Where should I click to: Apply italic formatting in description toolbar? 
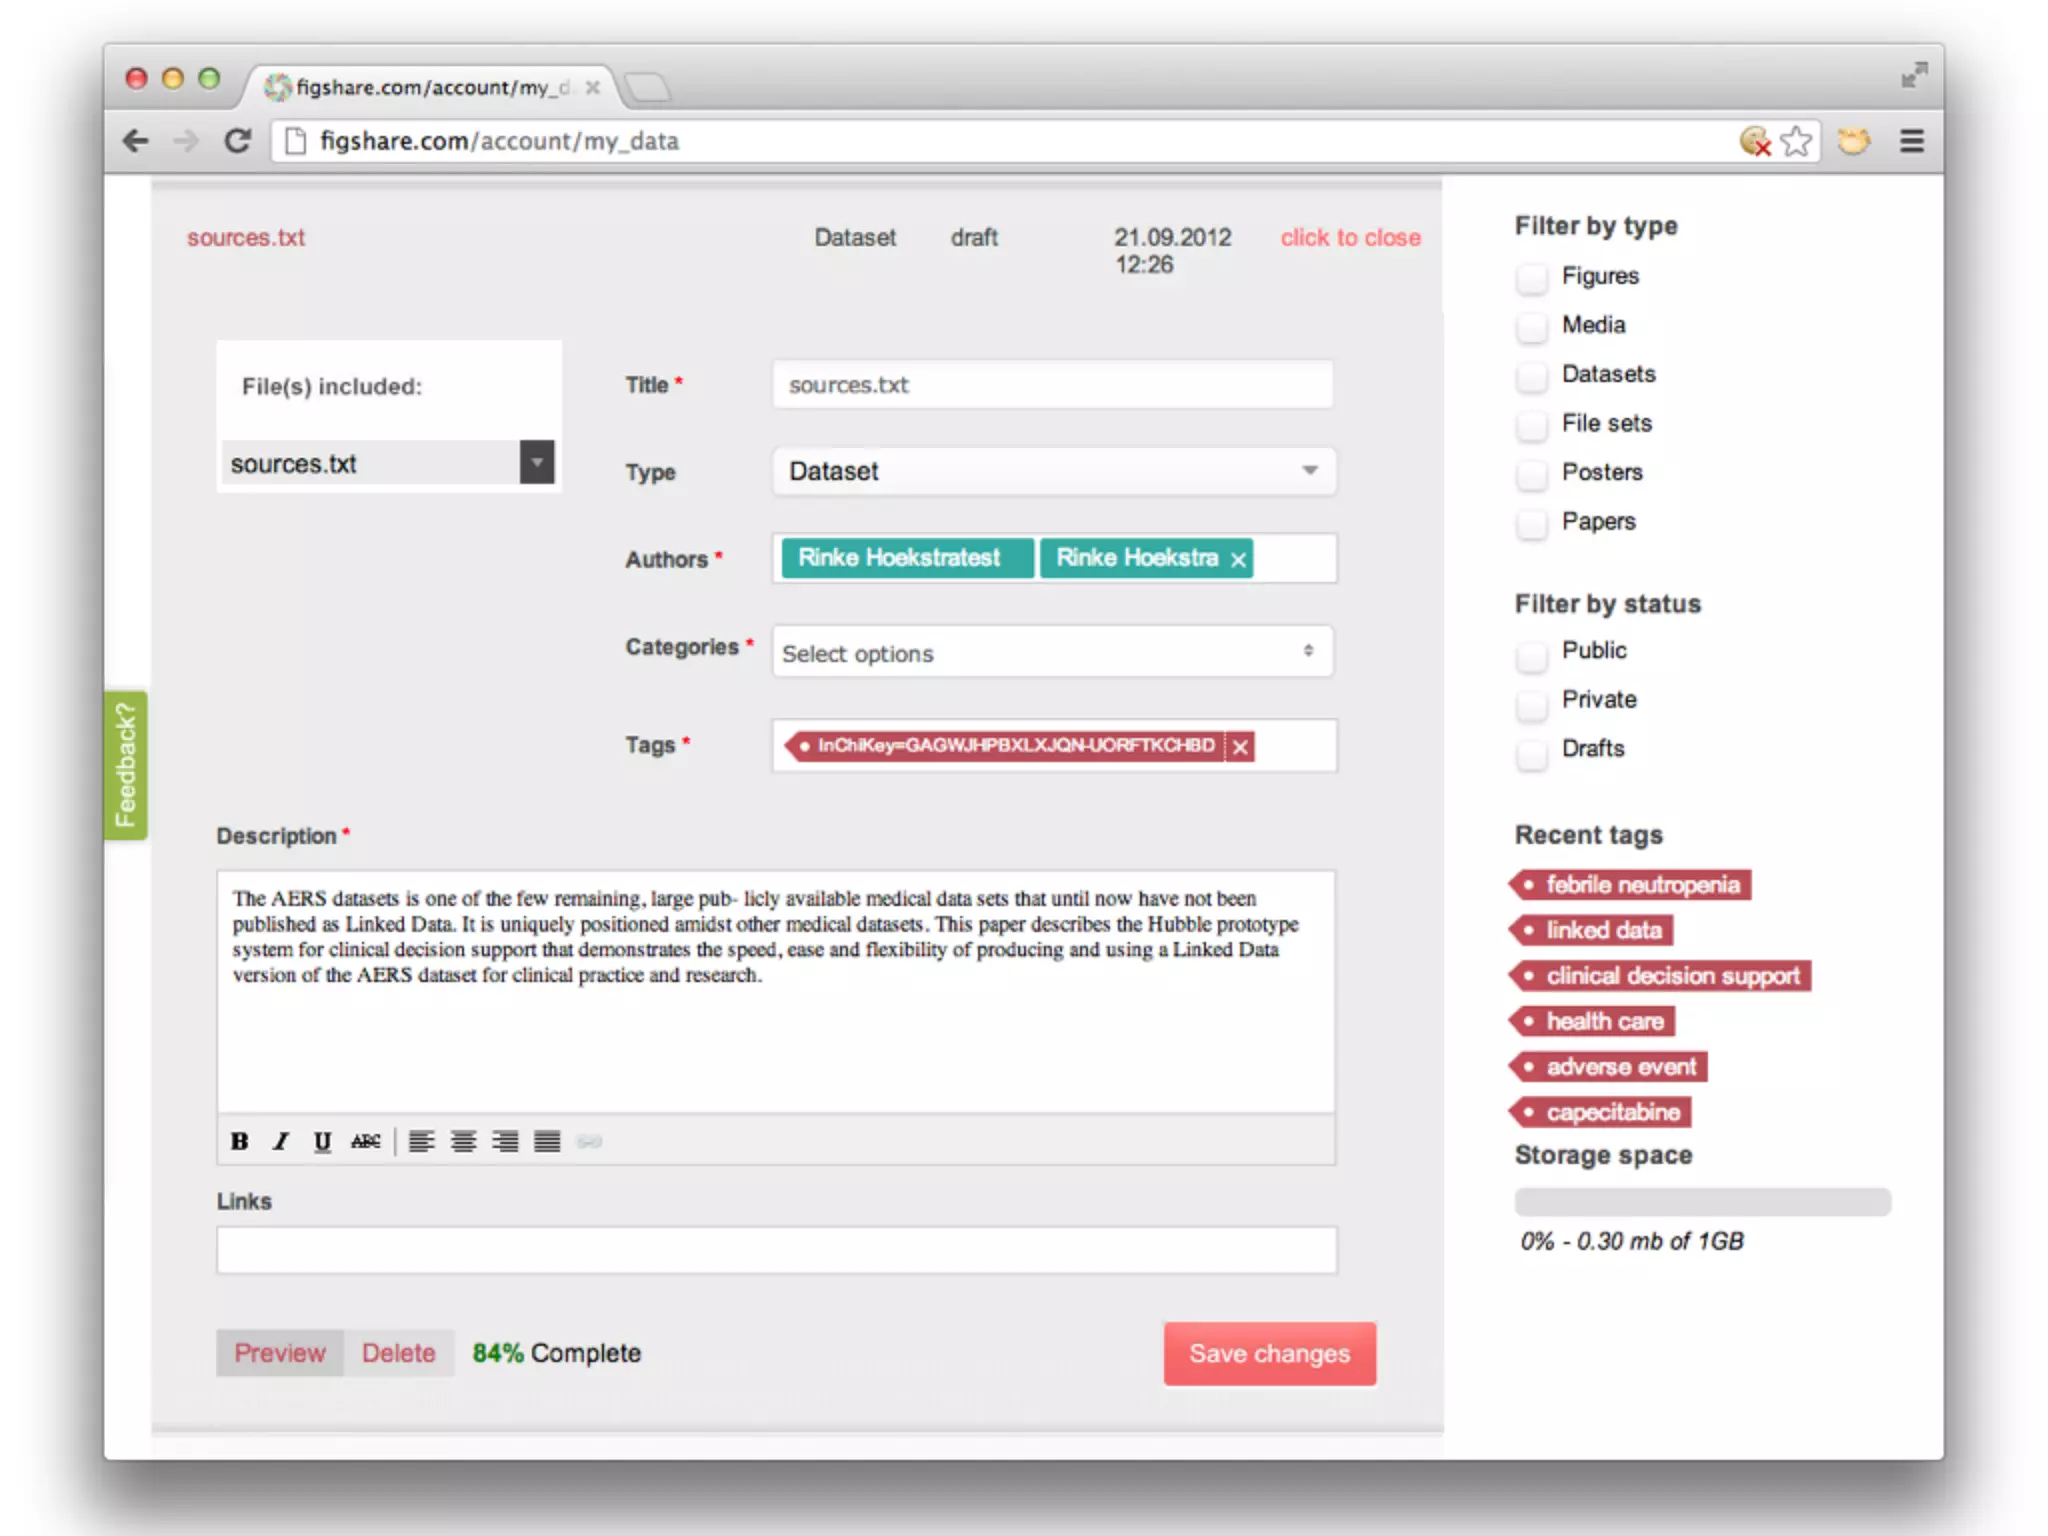click(x=281, y=1141)
